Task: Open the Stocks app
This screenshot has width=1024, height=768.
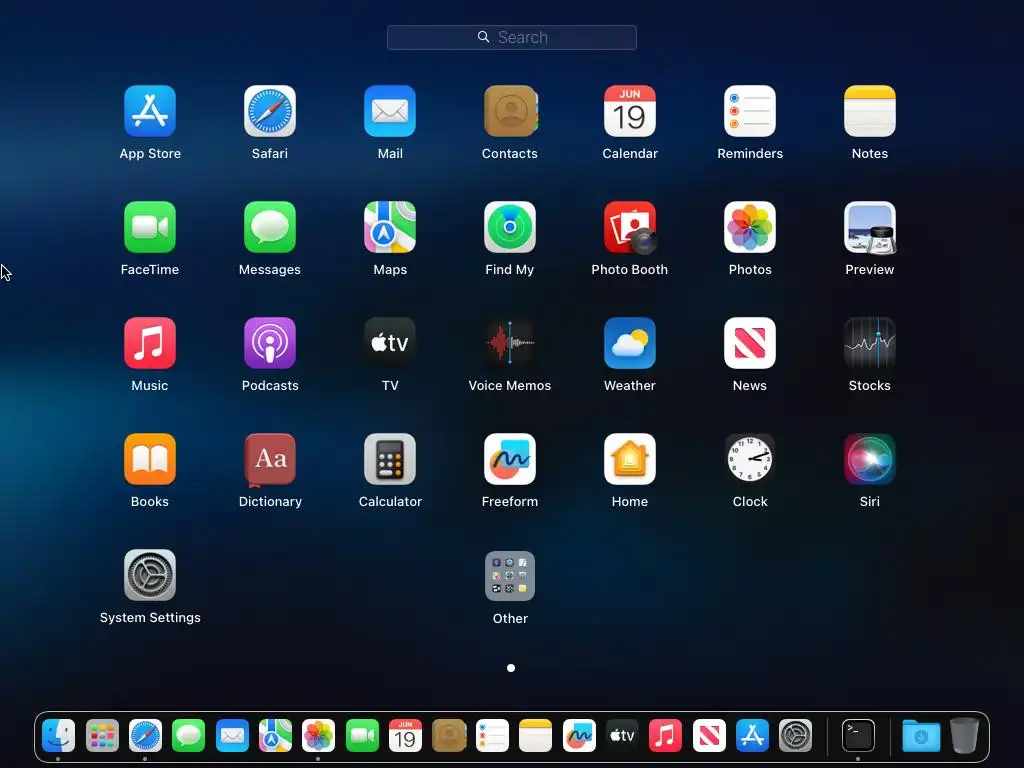Action: 870,344
